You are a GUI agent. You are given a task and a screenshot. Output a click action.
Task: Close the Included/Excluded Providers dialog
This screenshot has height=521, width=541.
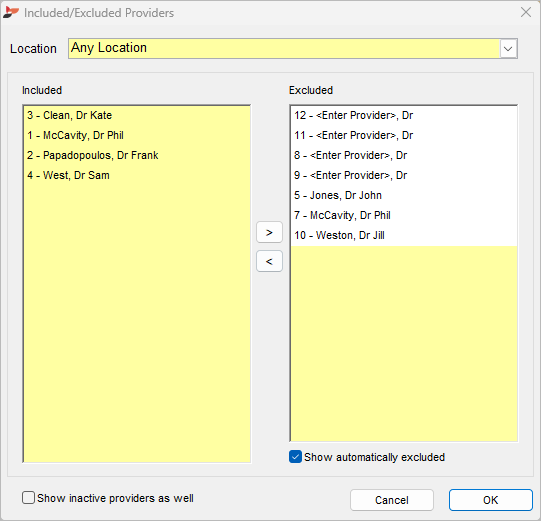tap(526, 12)
